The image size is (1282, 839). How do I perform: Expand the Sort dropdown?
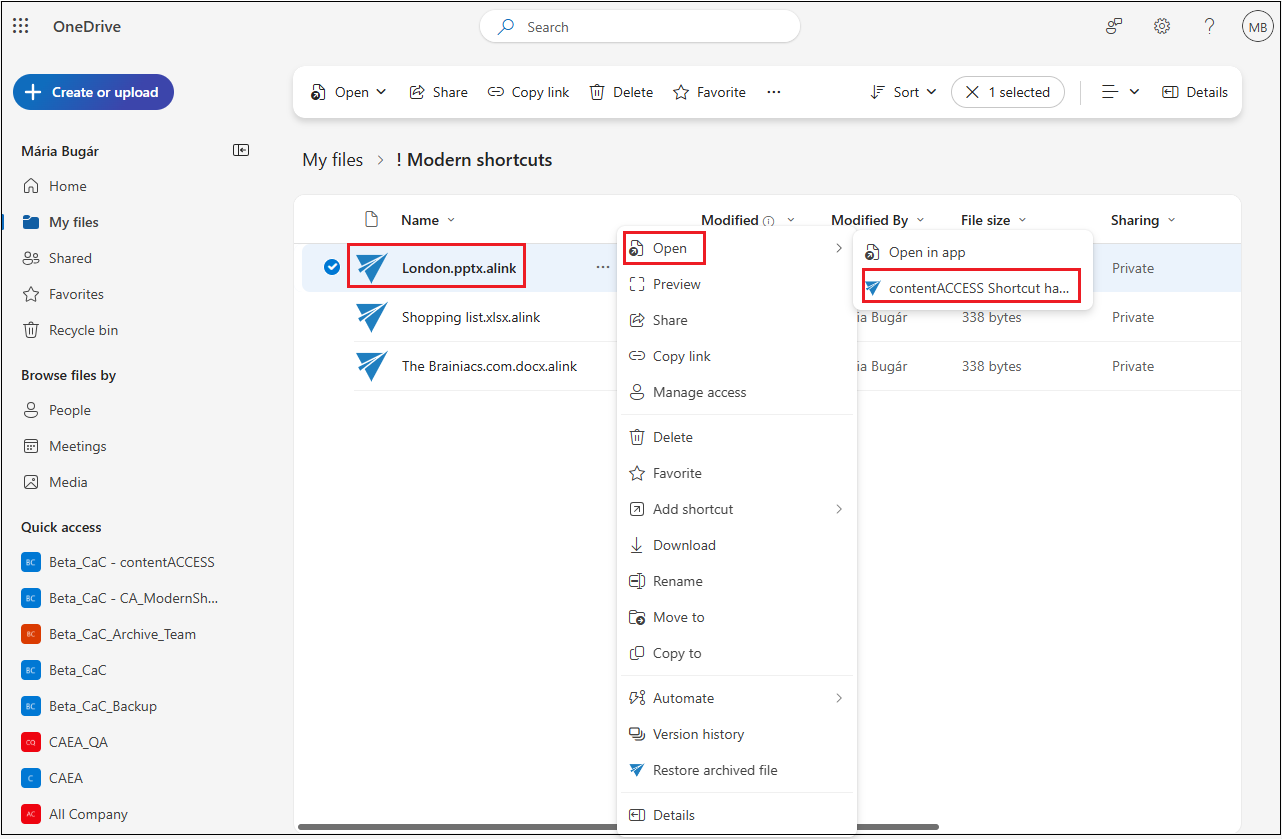click(x=903, y=92)
